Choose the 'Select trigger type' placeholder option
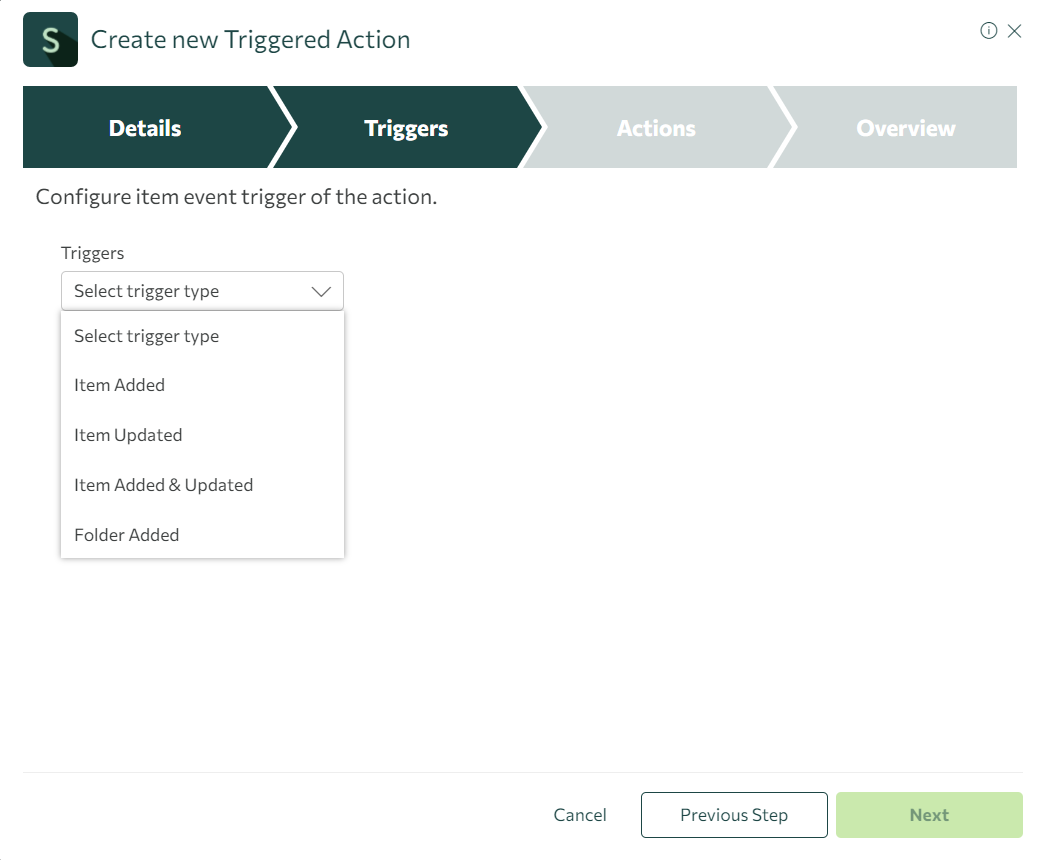This screenshot has height=860, width=1045. pyautogui.click(x=147, y=336)
